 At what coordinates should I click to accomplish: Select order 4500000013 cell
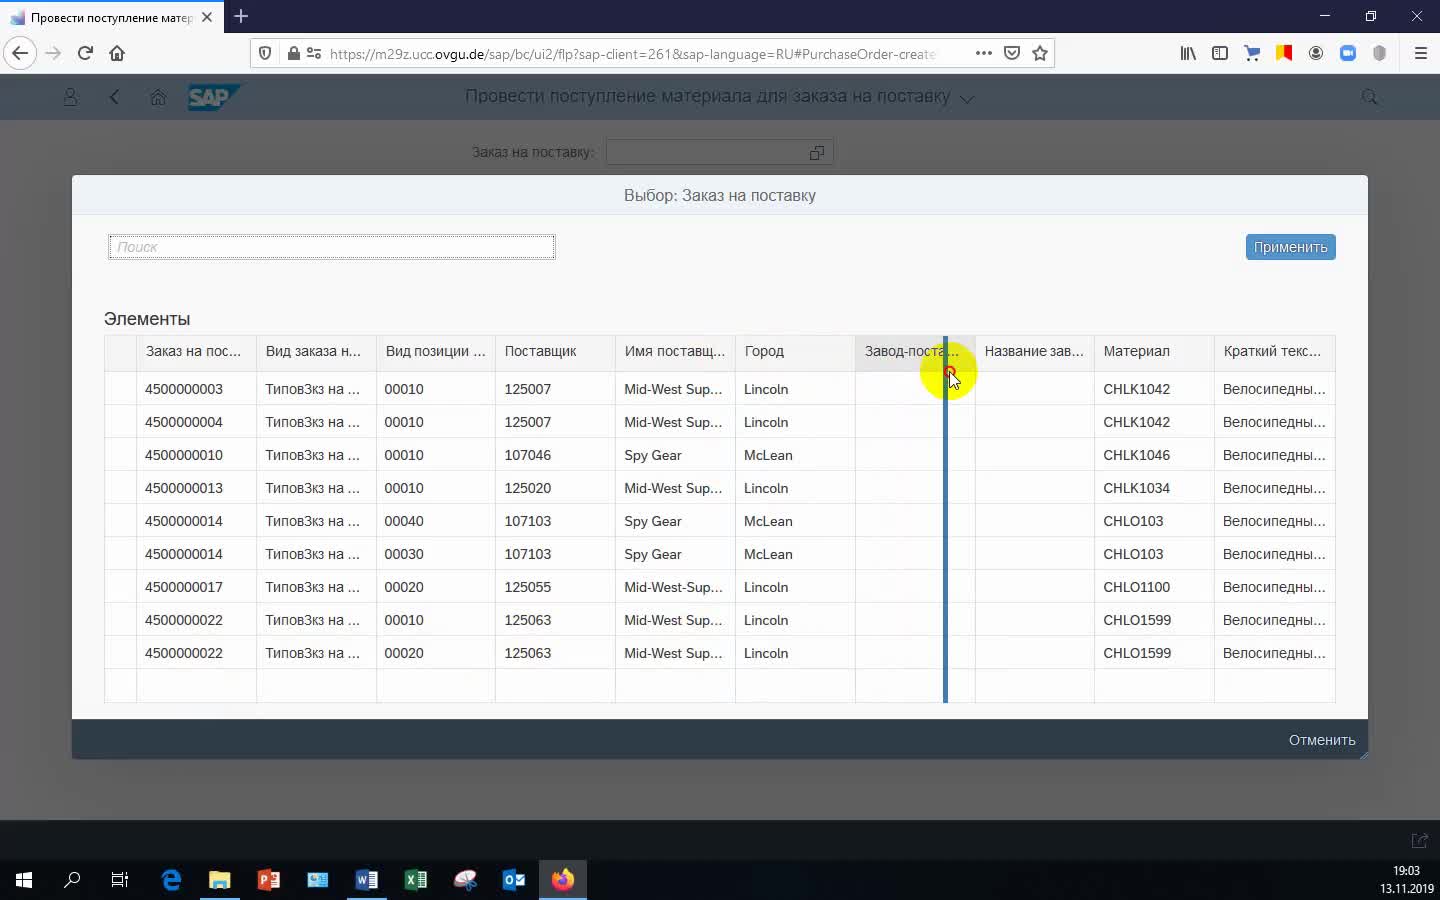click(x=196, y=488)
